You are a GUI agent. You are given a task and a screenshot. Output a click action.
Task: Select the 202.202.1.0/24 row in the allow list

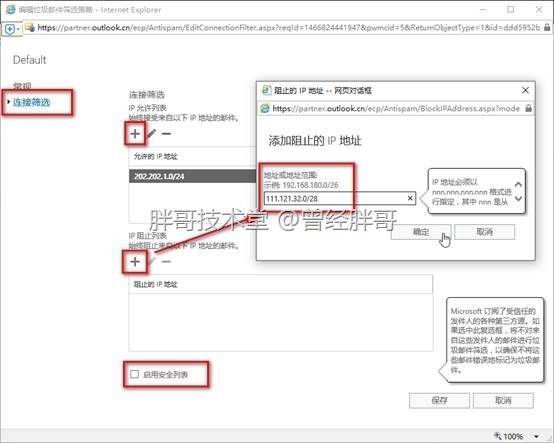pyautogui.click(x=193, y=176)
